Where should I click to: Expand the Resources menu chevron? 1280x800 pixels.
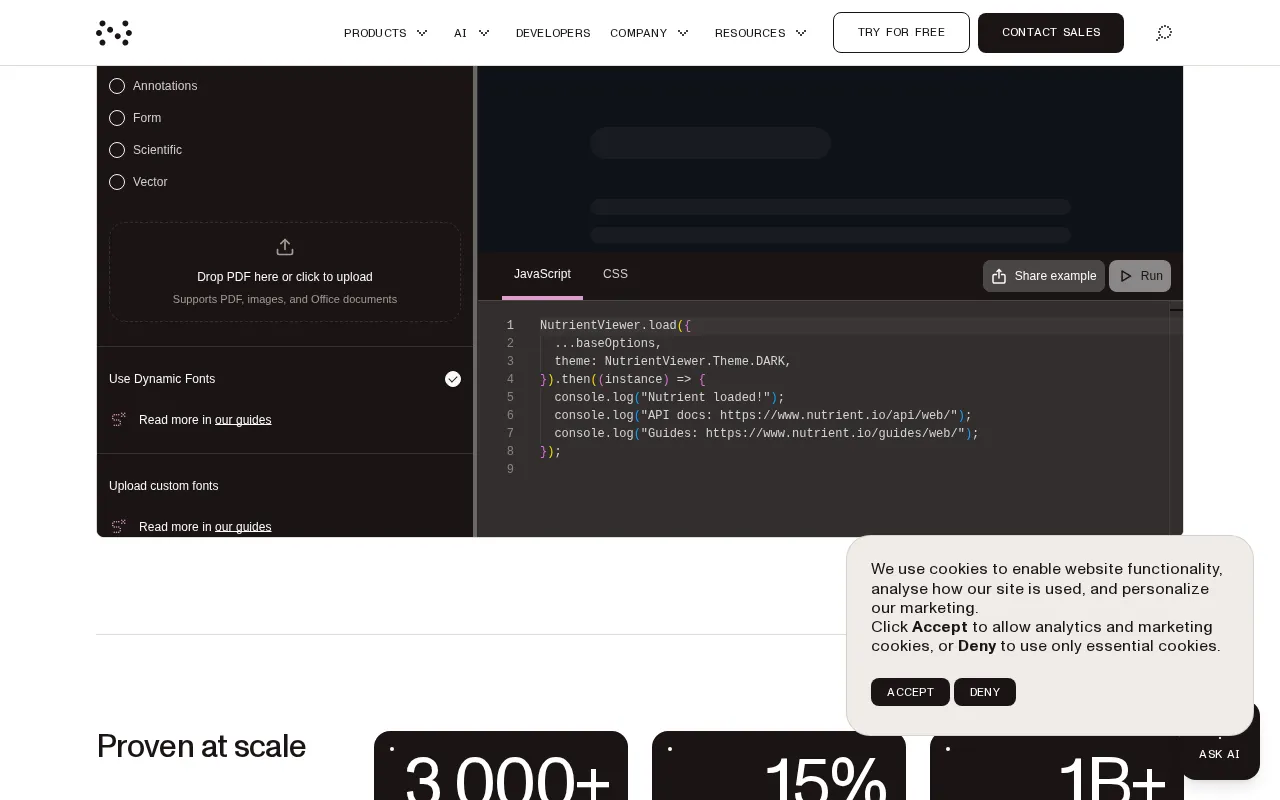801,33
